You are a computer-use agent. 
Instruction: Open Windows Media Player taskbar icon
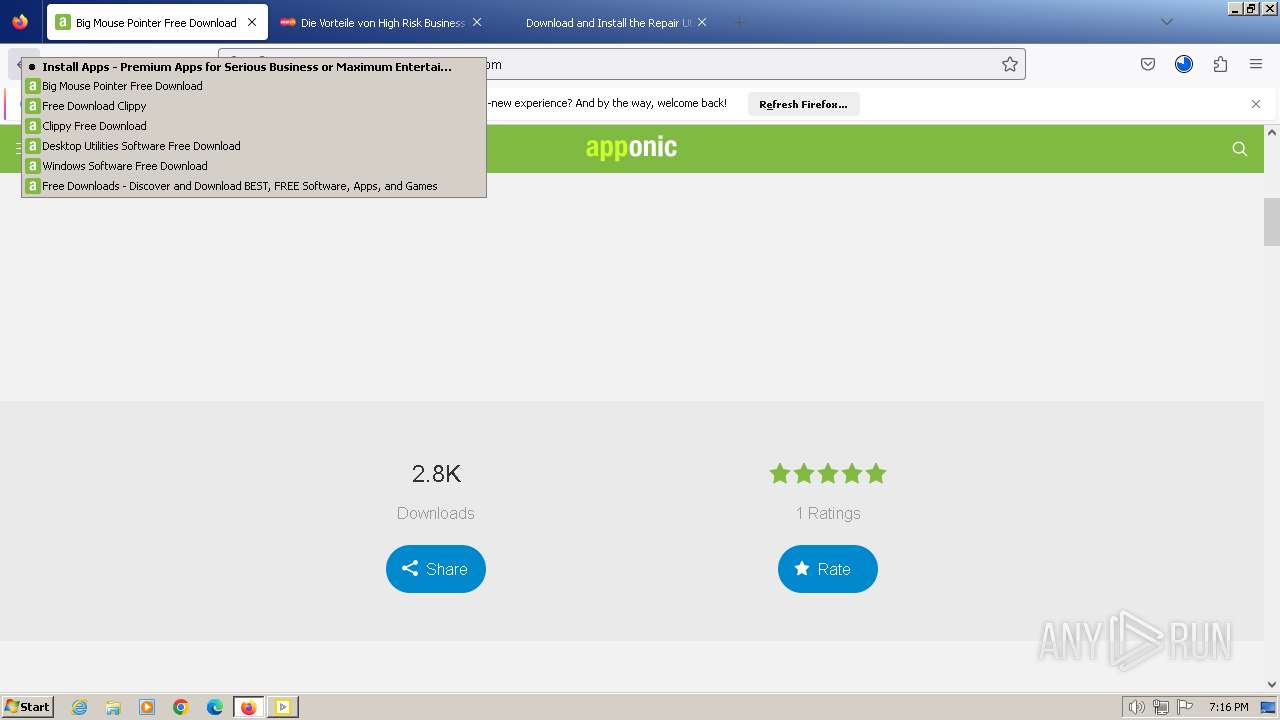pyautogui.click(x=147, y=707)
